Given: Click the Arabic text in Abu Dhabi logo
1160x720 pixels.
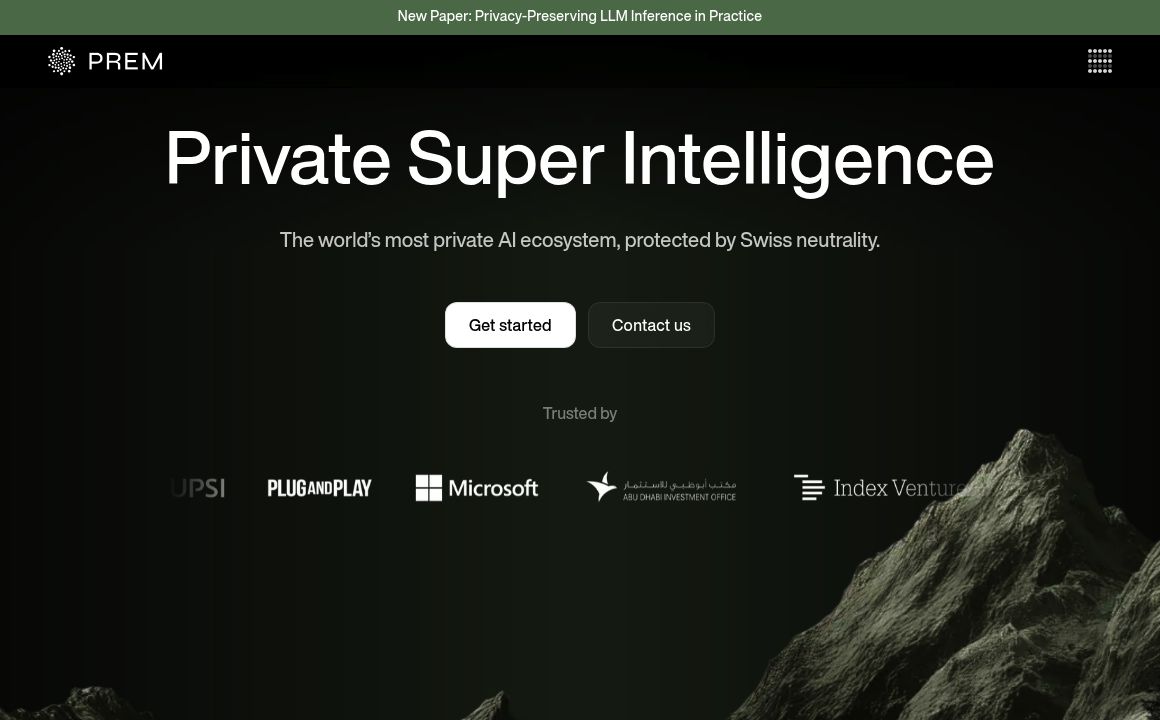Looking at the screenshot, I should pos(679,484).
